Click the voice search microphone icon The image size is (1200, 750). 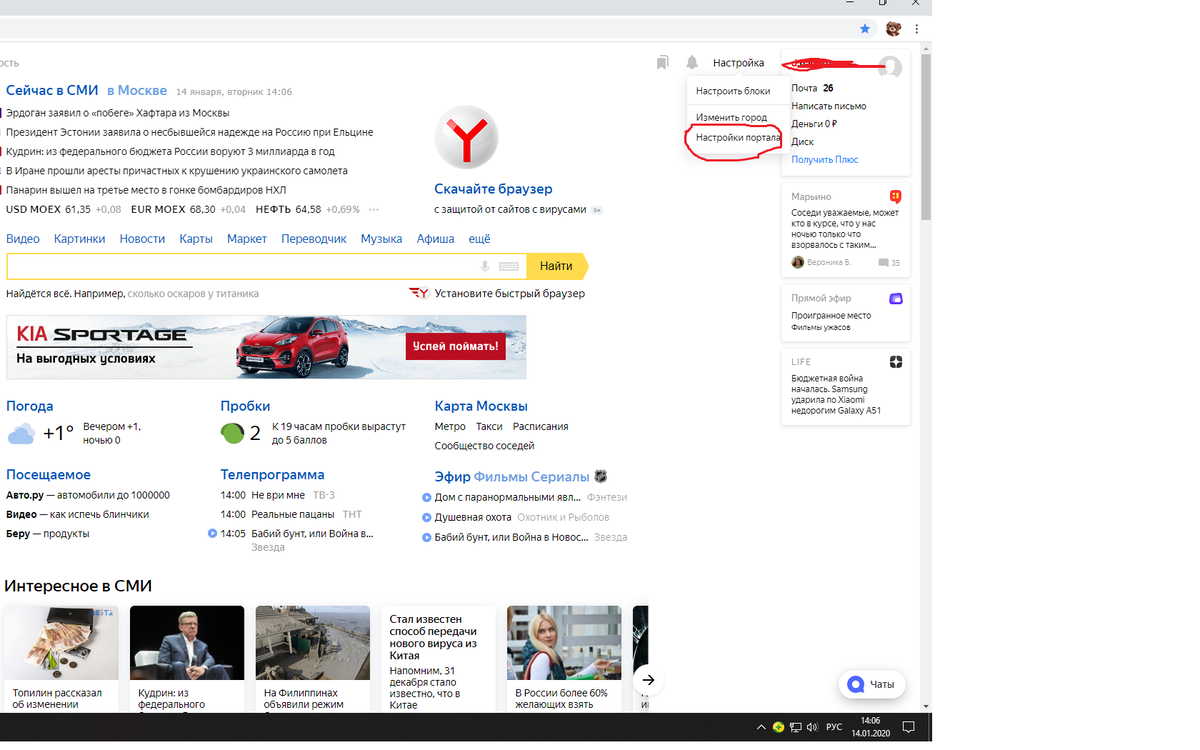click(485, 266)
